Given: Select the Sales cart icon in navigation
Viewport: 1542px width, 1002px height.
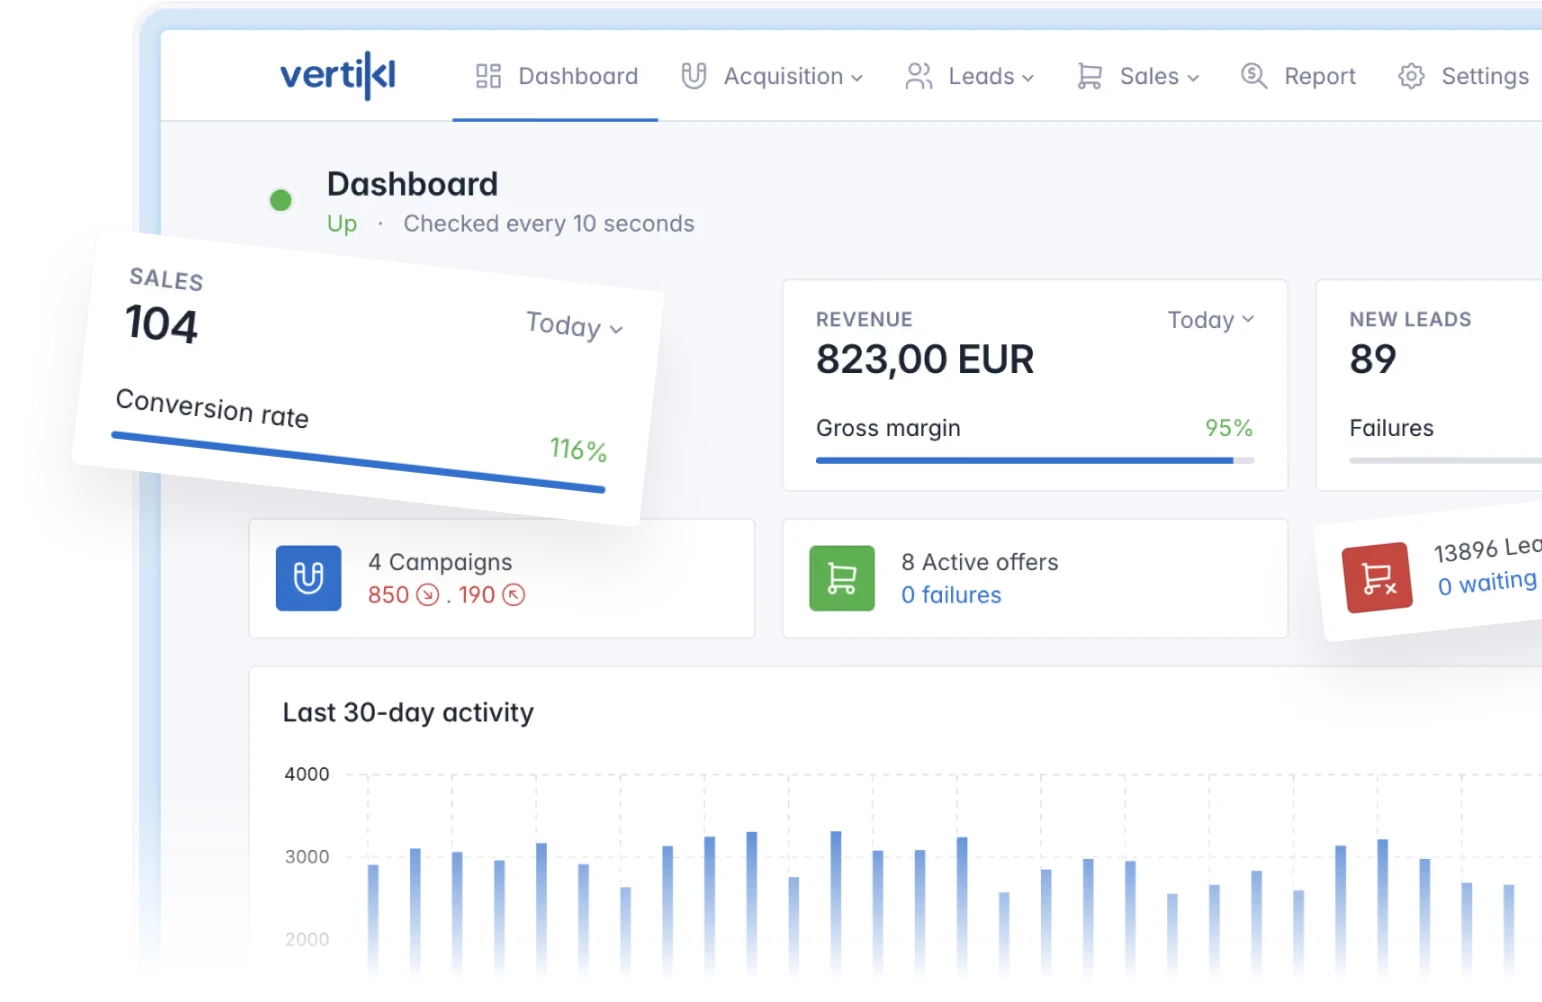Looking at the screenshot, I should [x=1089, y=75].
